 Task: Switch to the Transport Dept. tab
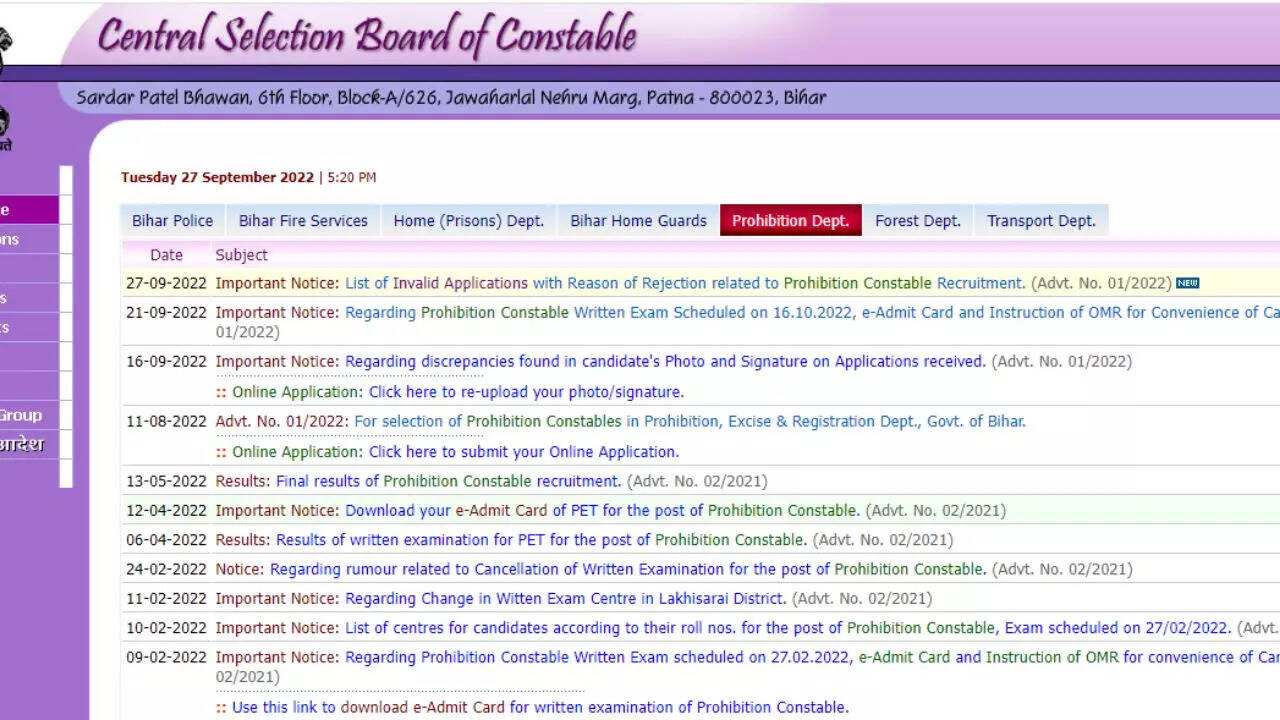[x=1041, y=221]
